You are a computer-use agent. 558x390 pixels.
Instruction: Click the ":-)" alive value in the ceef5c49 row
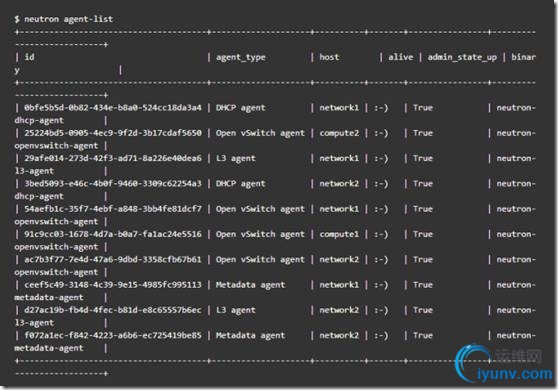click(381, 285)
